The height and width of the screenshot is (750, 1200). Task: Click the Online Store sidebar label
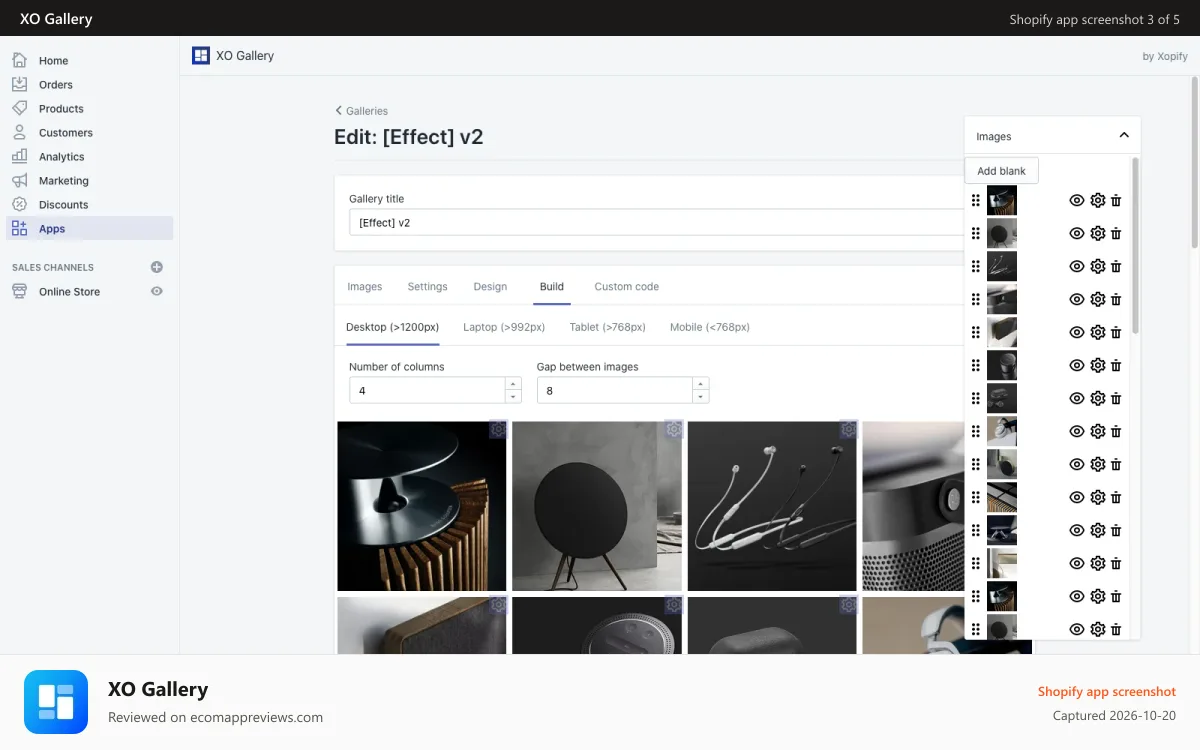(70, 292)
